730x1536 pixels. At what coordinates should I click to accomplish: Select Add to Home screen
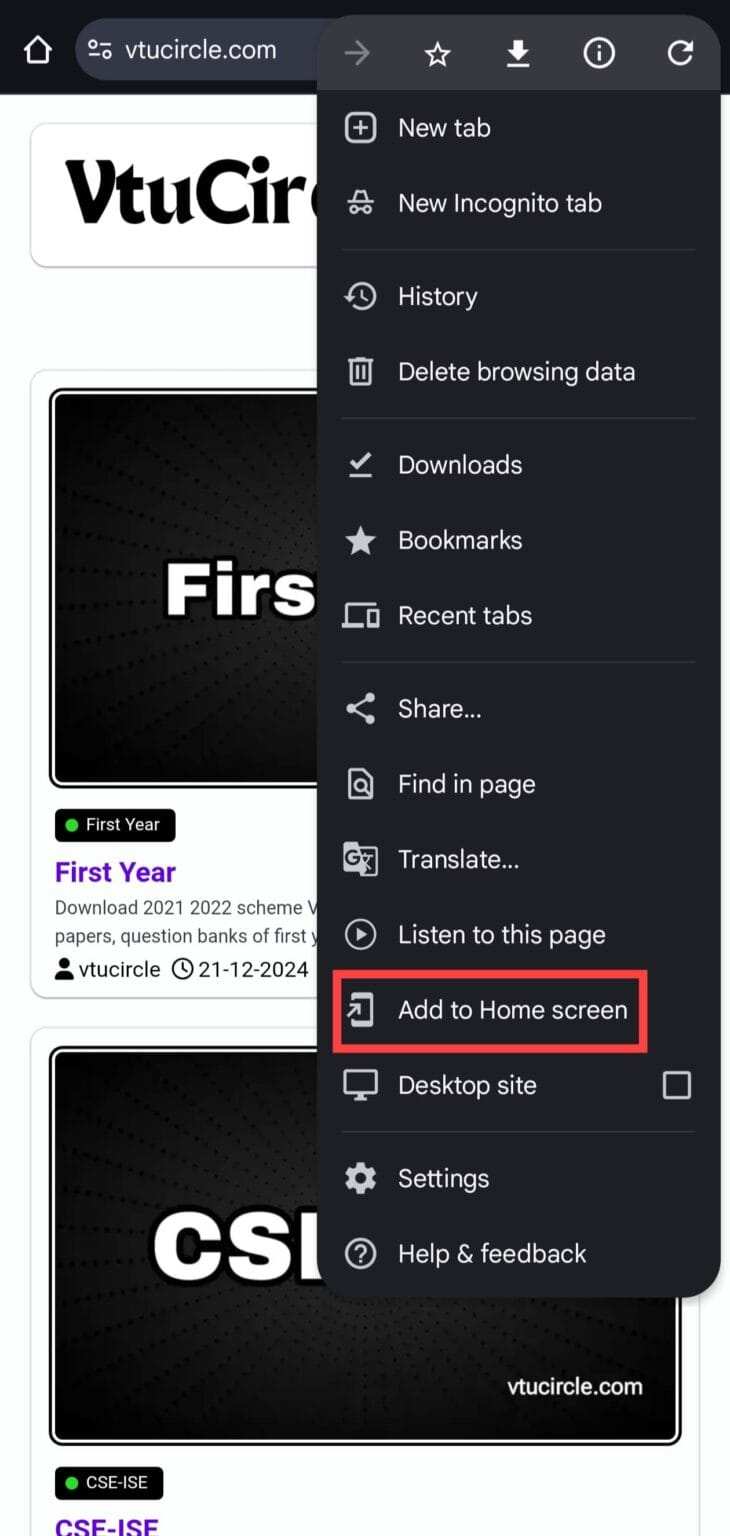(518, 1010)
